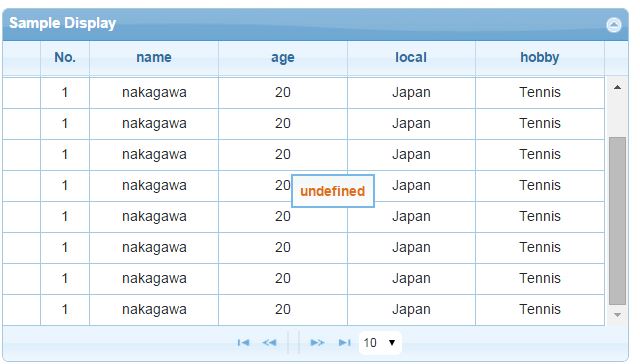This screenshot has height=364, width=640.
Task: Select the Japan cell in second row
Action: click(x=411, y=124)
